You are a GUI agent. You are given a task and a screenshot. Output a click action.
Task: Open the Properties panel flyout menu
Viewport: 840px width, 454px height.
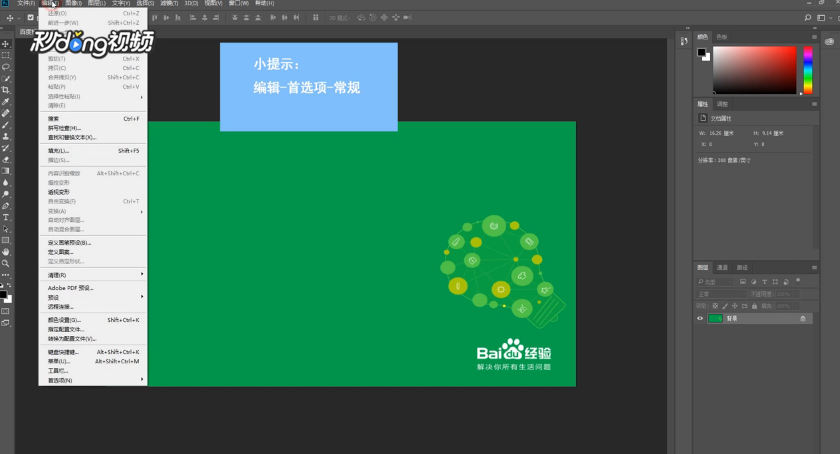(x=814, y=104)
